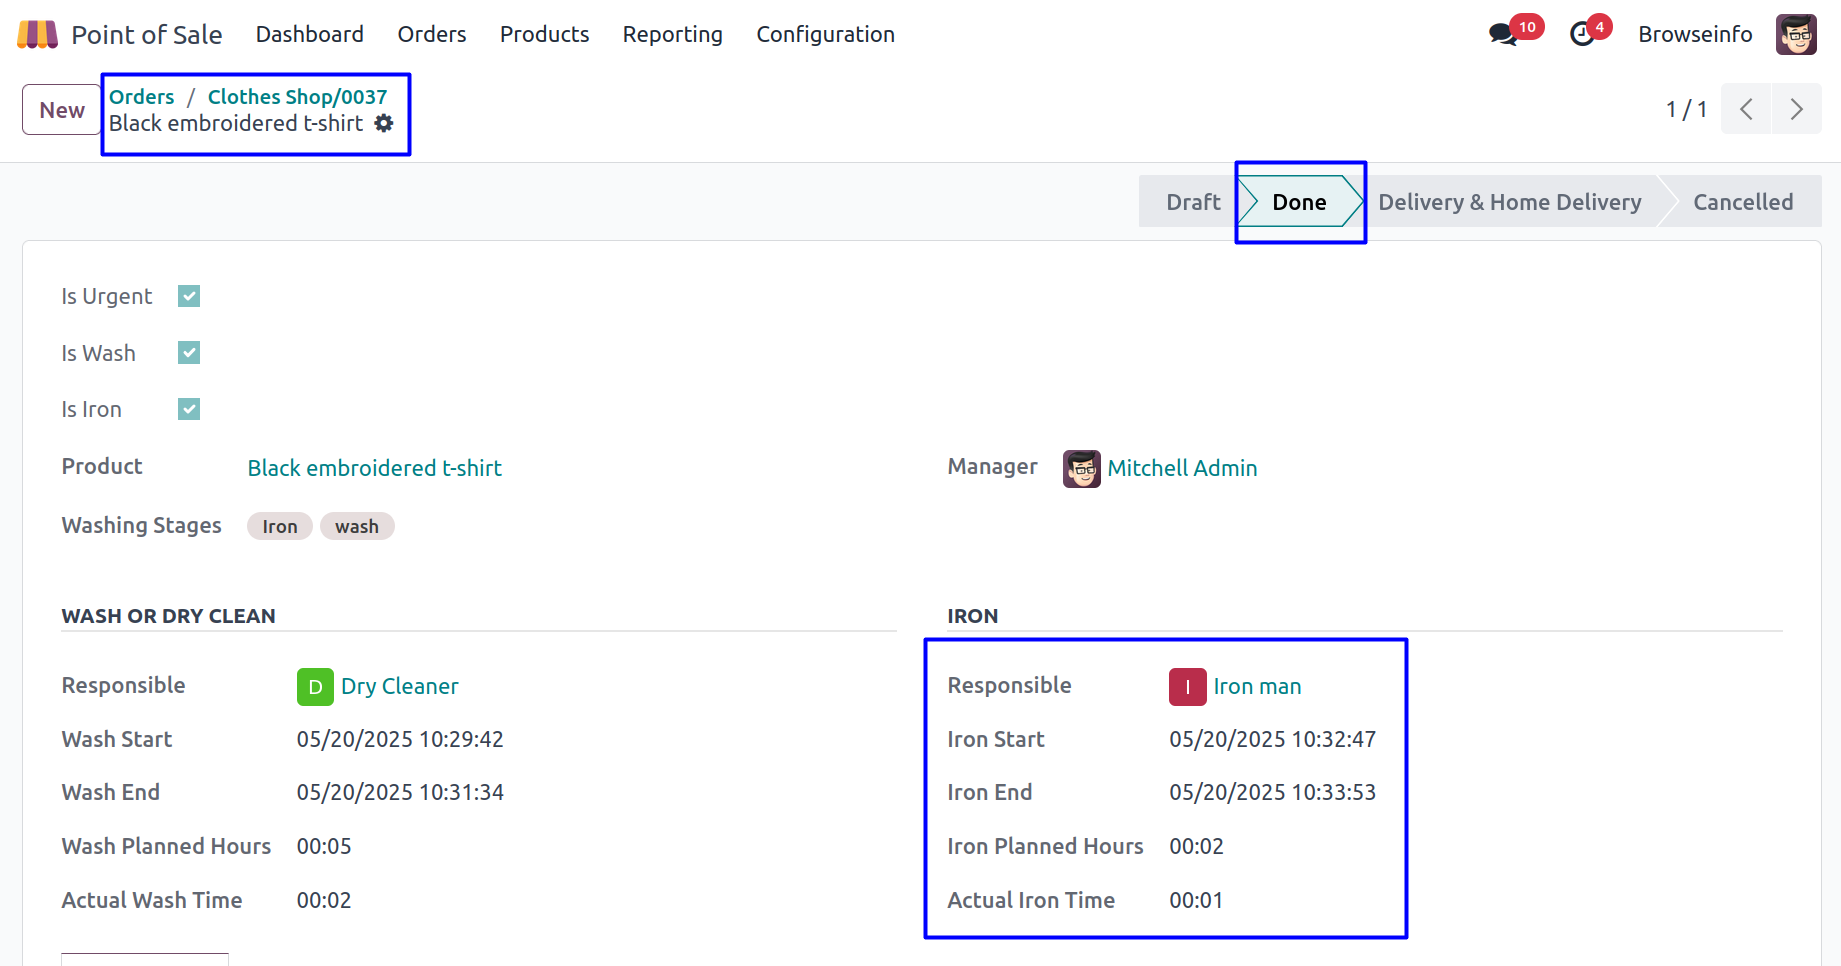Viewport: 1841px width, 966px height.
Task: Open the gear actions menu
Action: point(384,123)
